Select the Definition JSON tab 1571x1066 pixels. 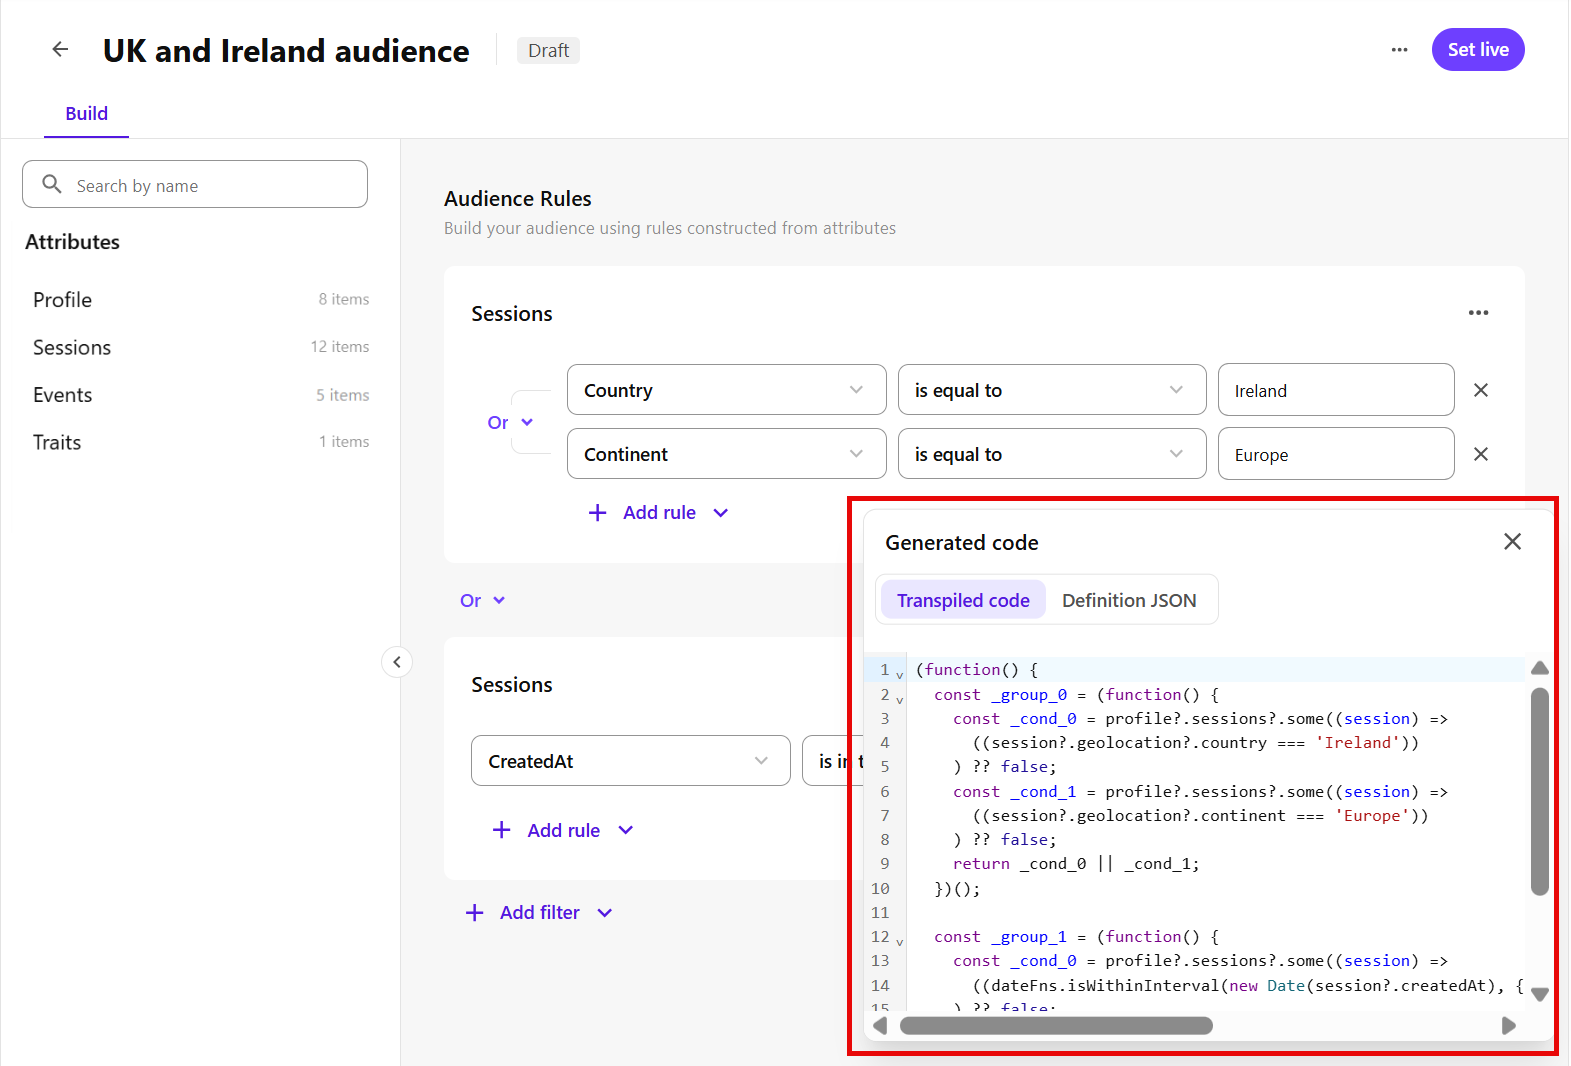(1129, 600)
